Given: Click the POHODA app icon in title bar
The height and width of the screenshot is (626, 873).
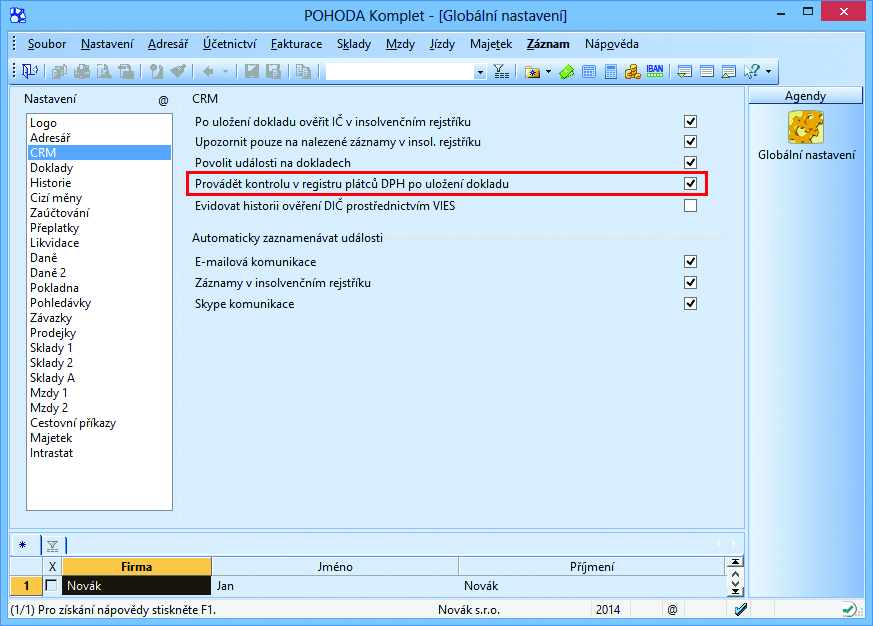Looking at the screenshot, I should [x=18, y=15].
